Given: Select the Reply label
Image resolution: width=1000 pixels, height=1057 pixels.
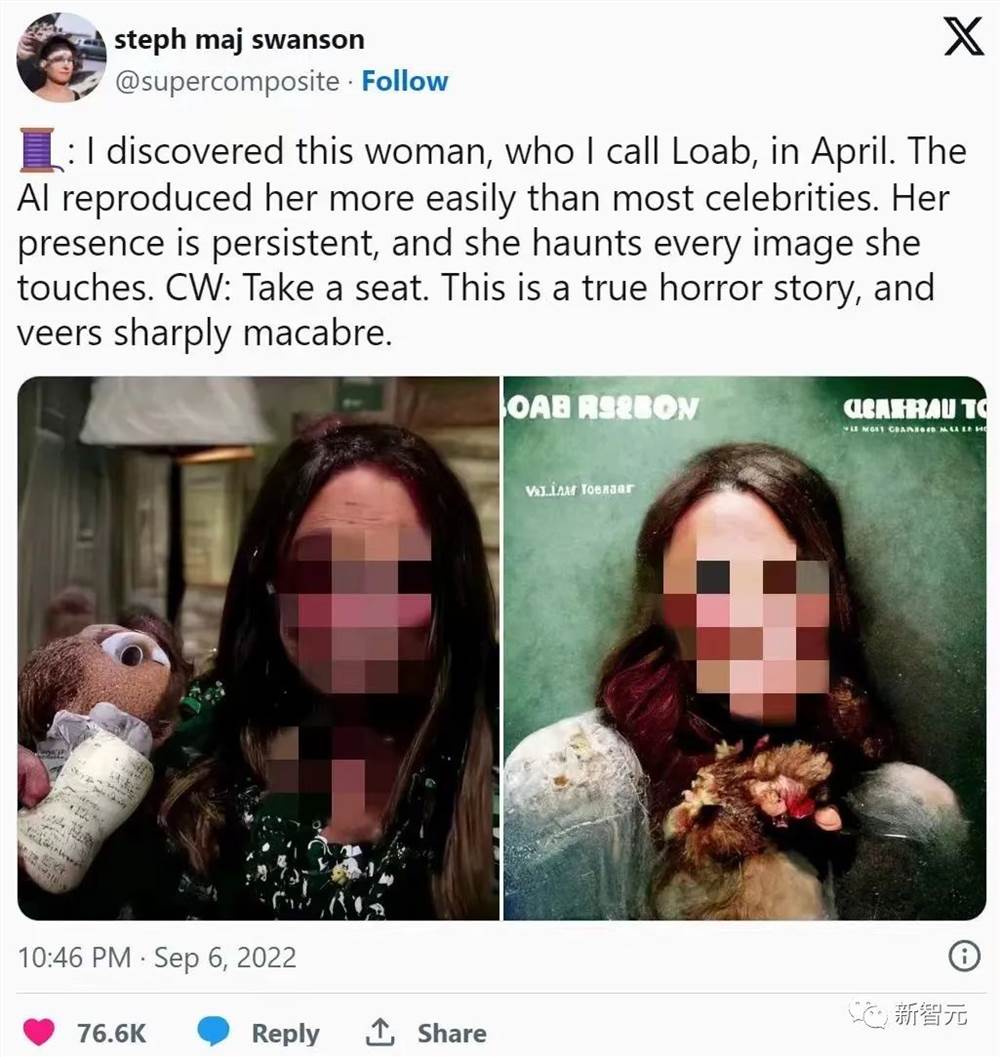Looking at the screenshot, I should [285, 1033].
